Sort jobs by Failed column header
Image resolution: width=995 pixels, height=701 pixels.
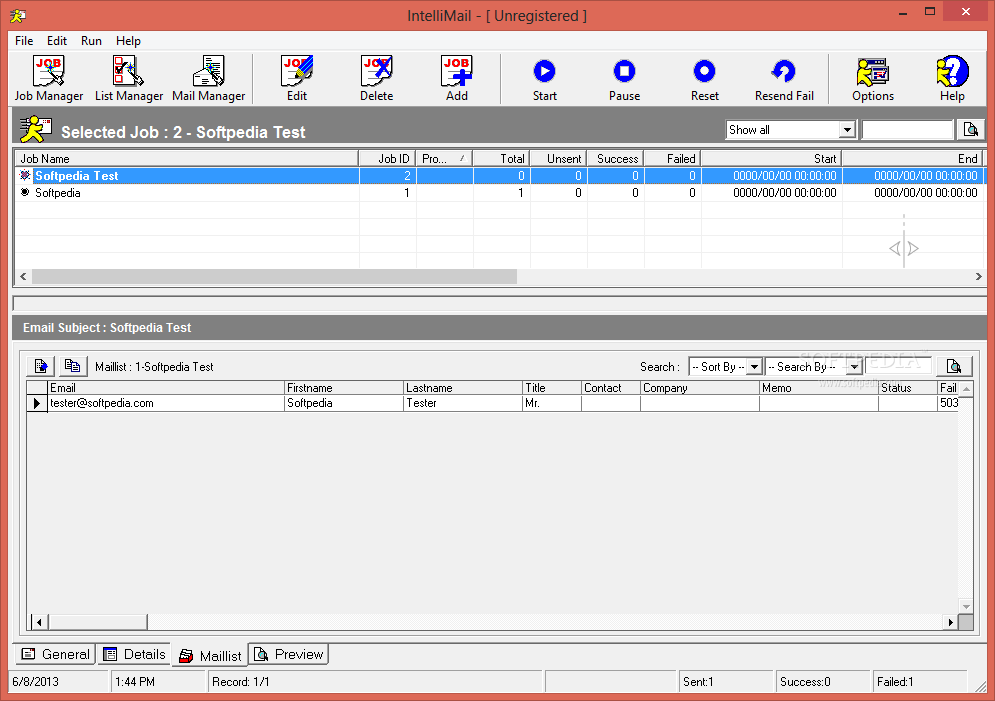[673, 159]
